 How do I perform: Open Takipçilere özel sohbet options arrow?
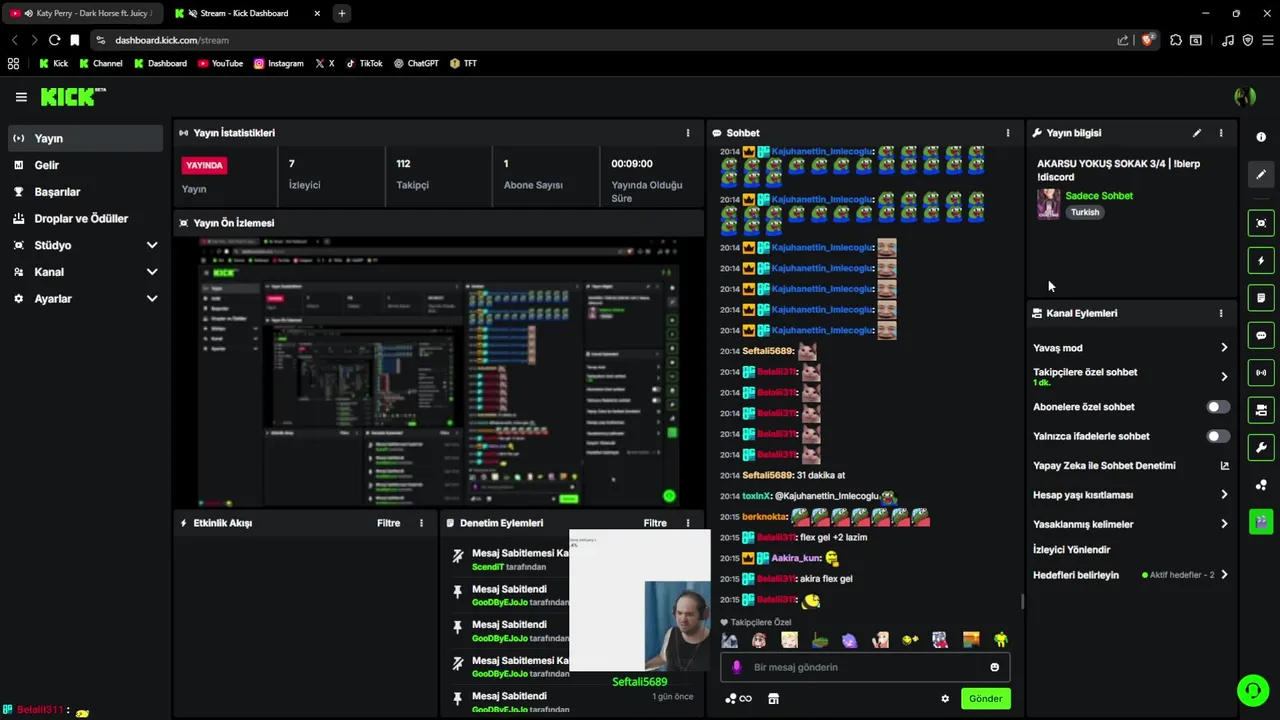tap(1224, 377)
